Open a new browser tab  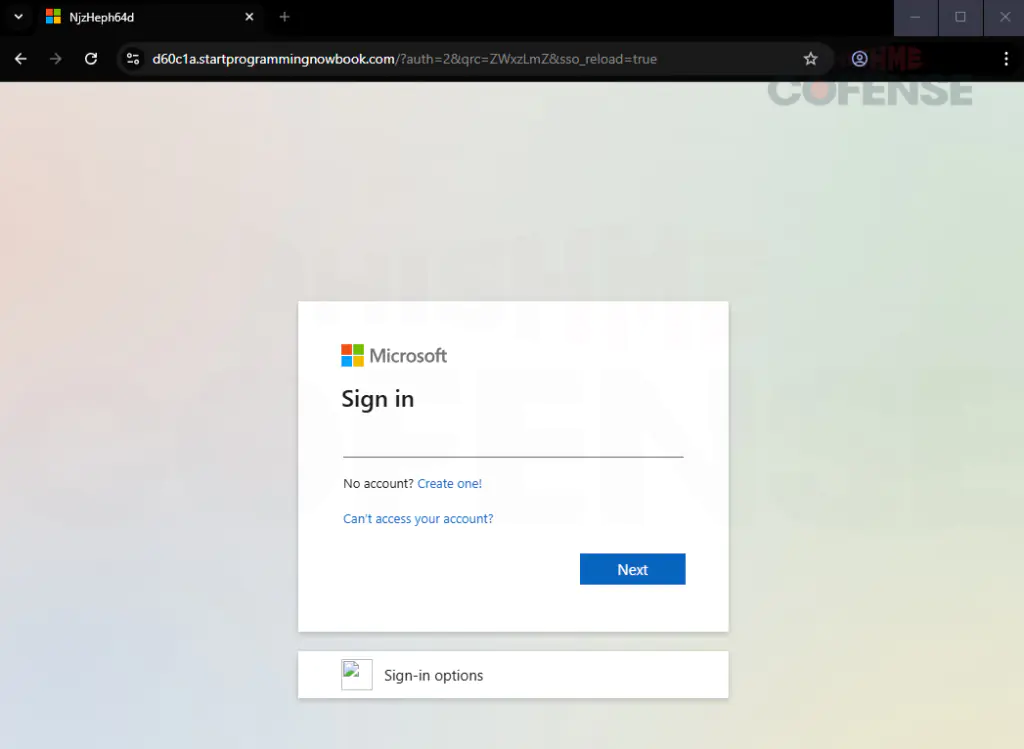click(x=284, y=17)
